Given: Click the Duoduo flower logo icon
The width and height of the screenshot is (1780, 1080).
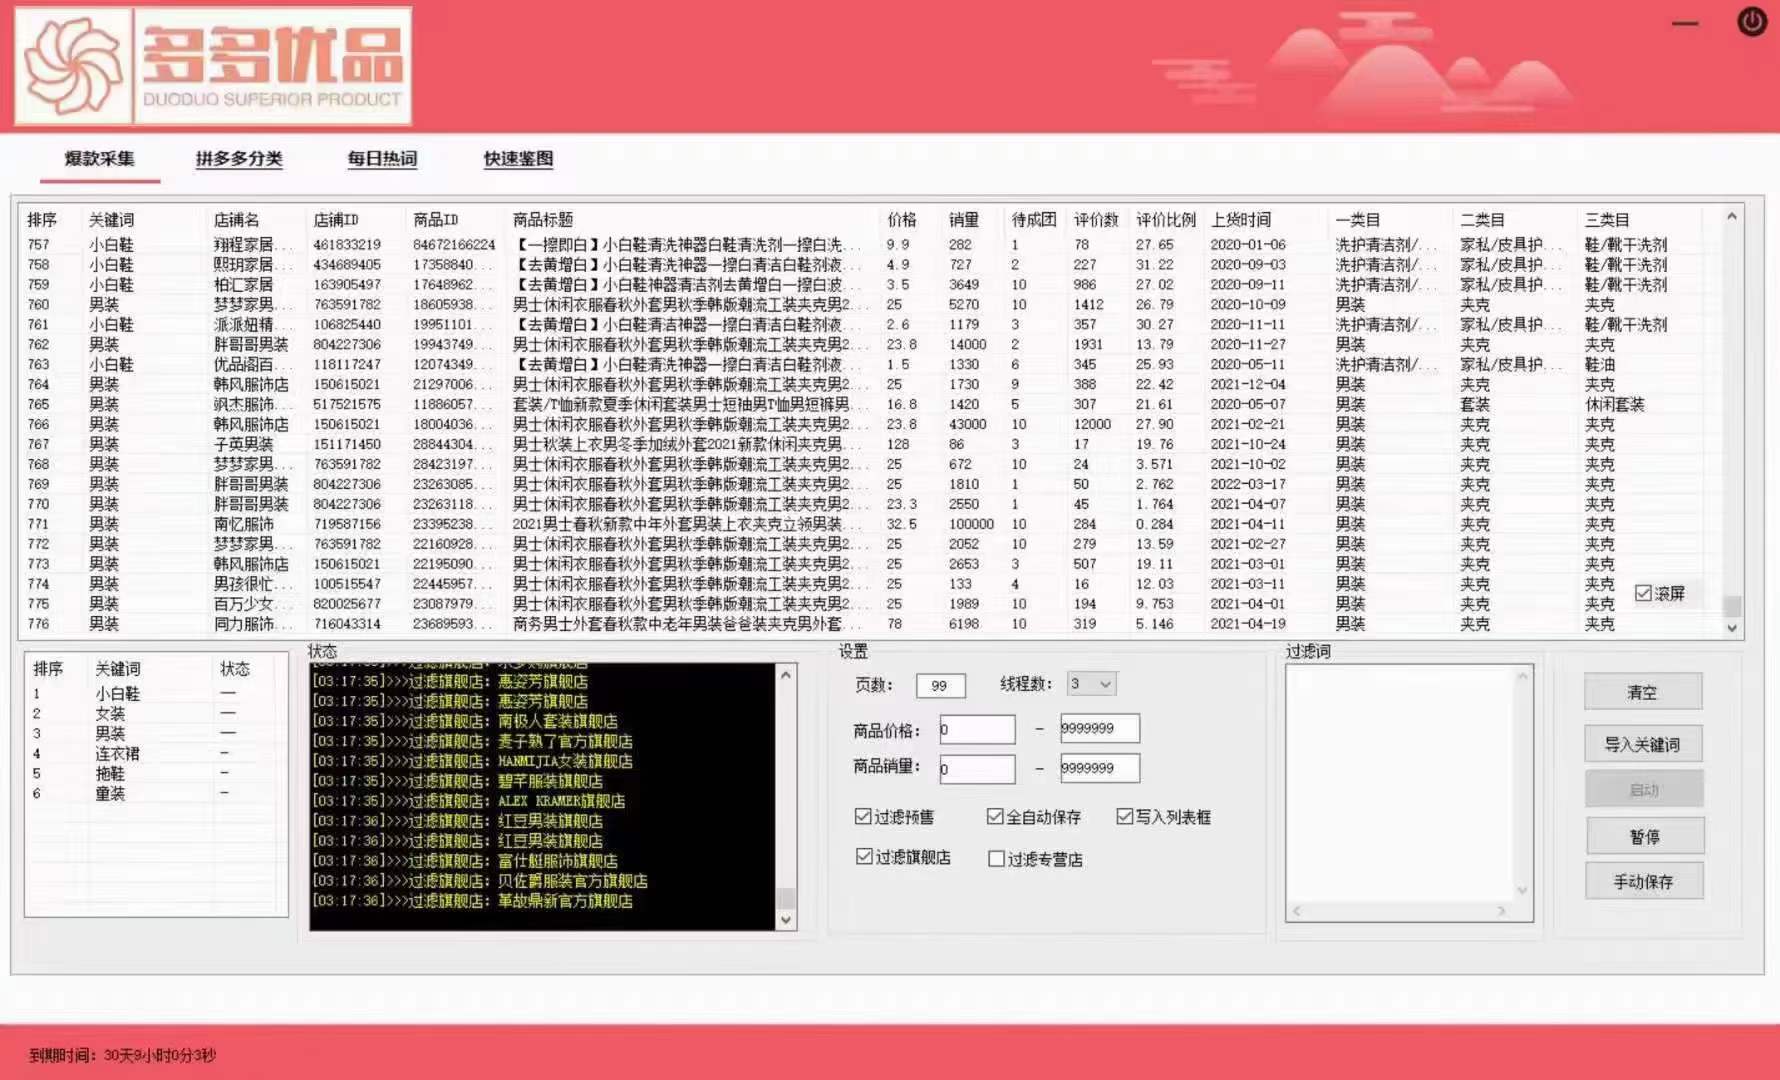Looking at the screenshot, I should point(72,66).
